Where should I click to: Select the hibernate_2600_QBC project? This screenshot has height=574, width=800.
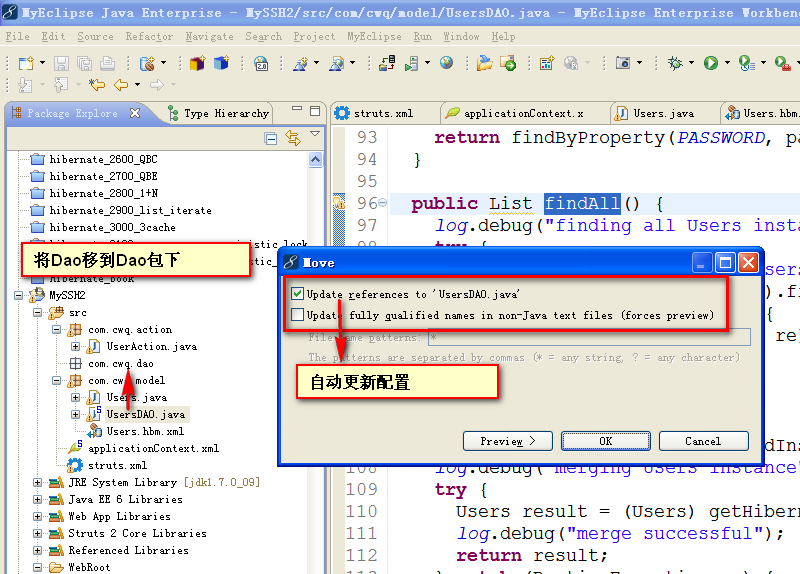click(103, 159)
